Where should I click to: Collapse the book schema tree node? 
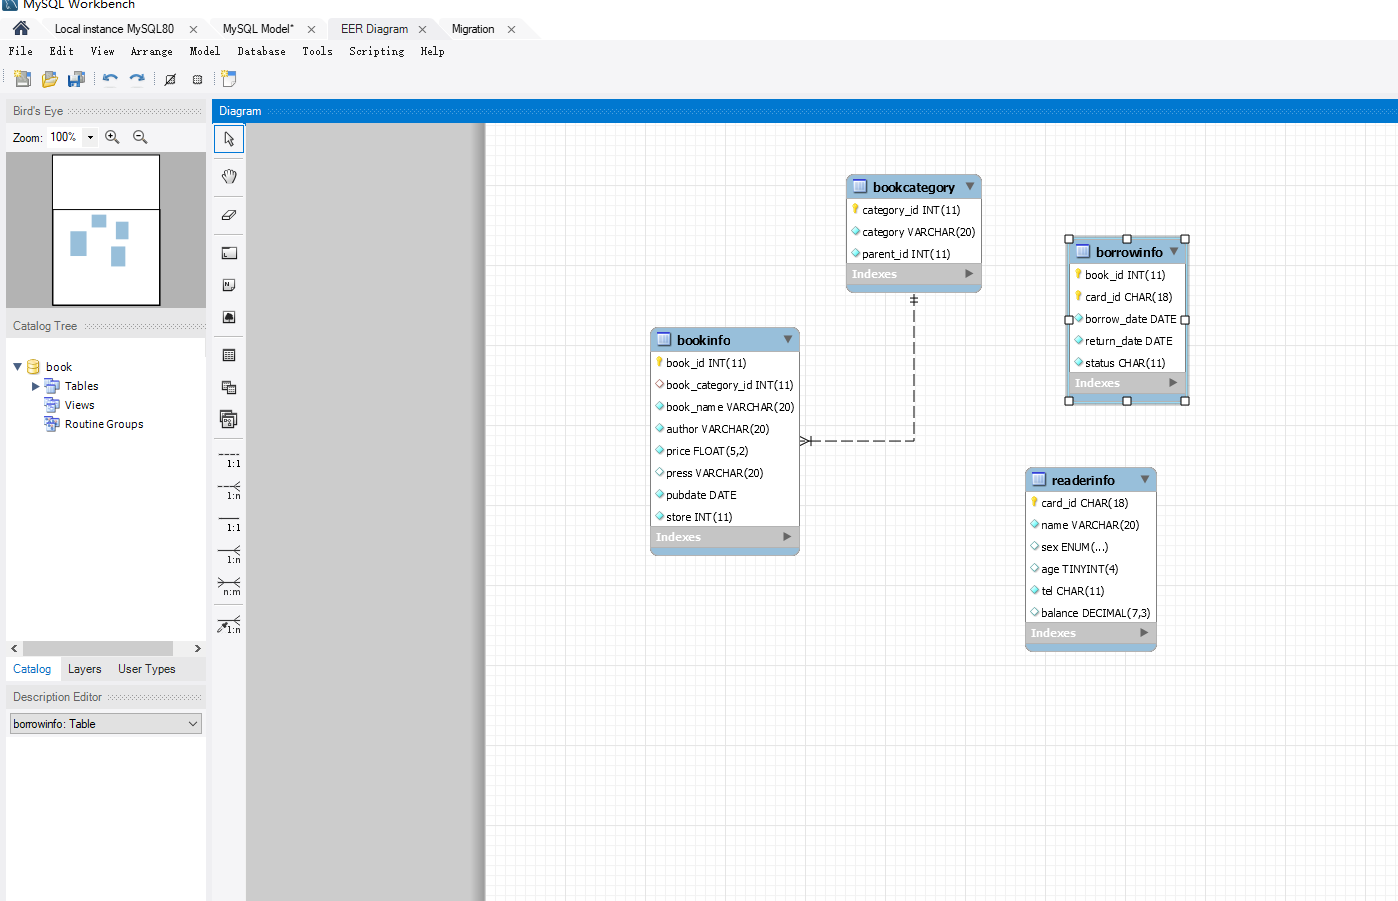pos(18,367)
